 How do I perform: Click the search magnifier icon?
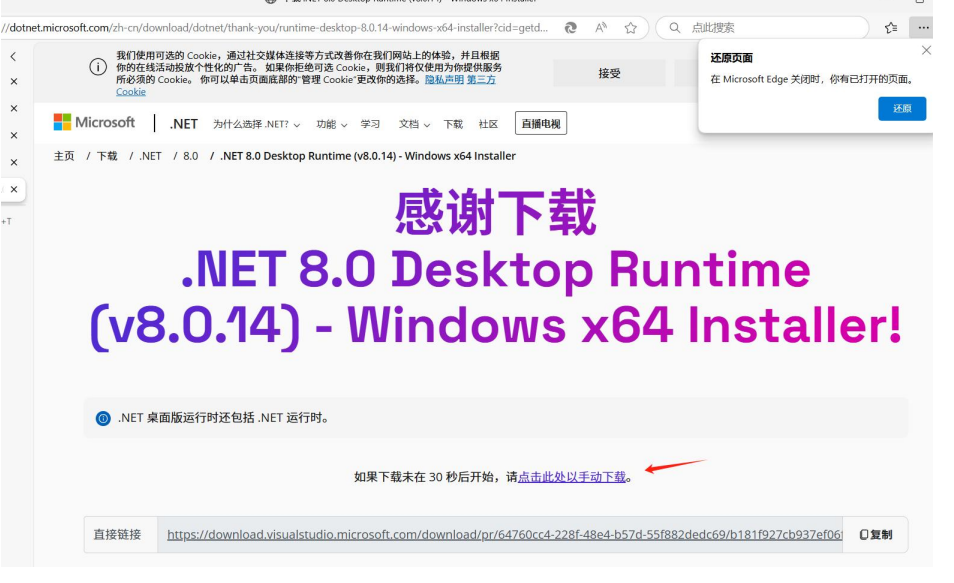(x=674, y=27)
